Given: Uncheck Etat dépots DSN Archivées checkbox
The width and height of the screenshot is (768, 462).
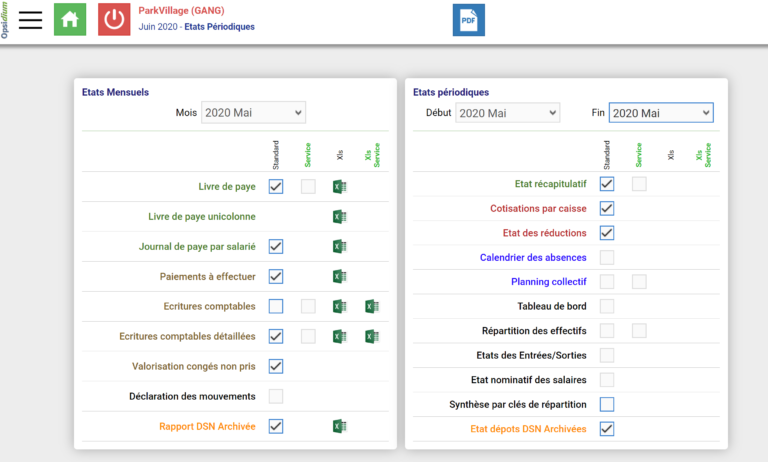Looking at the screenshot, I should [607, 429].
